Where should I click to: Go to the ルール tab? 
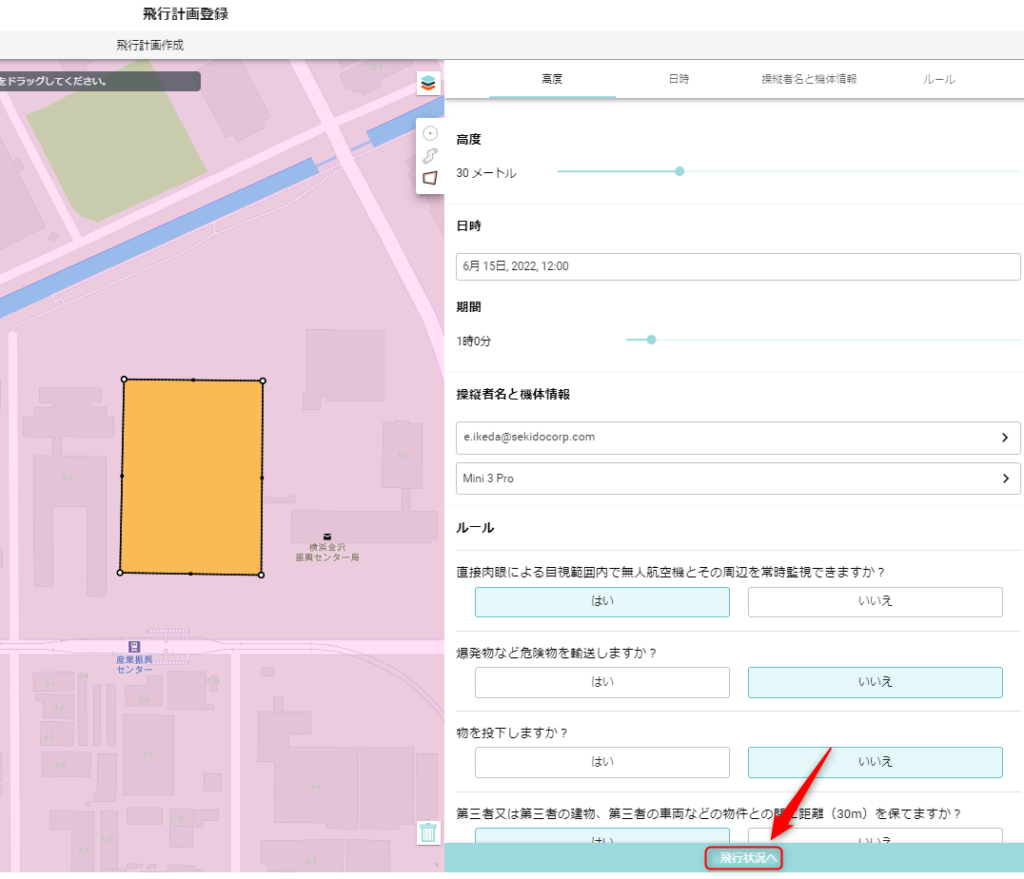(939, 79)
